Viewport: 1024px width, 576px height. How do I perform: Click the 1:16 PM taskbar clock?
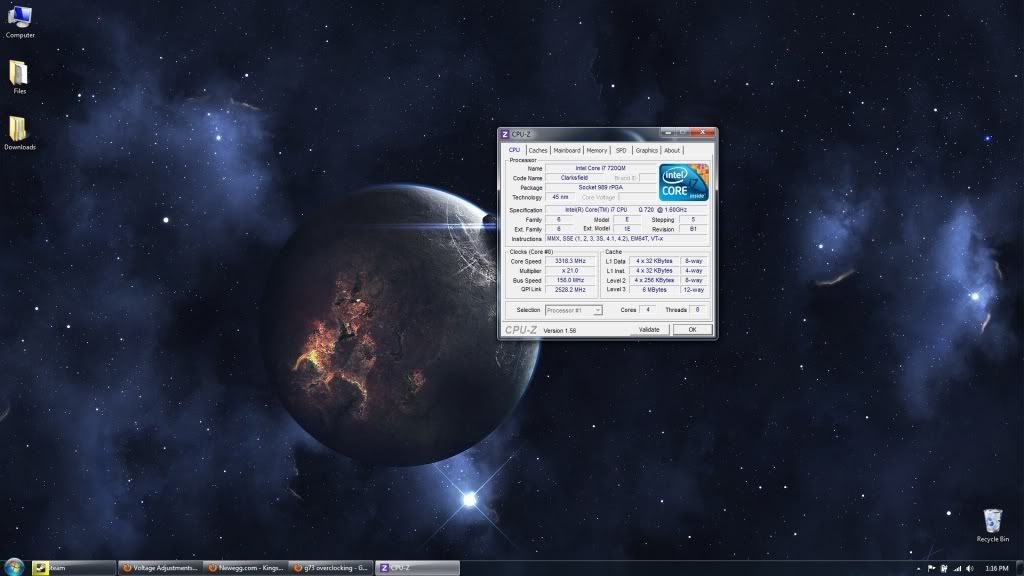point(996,569)
